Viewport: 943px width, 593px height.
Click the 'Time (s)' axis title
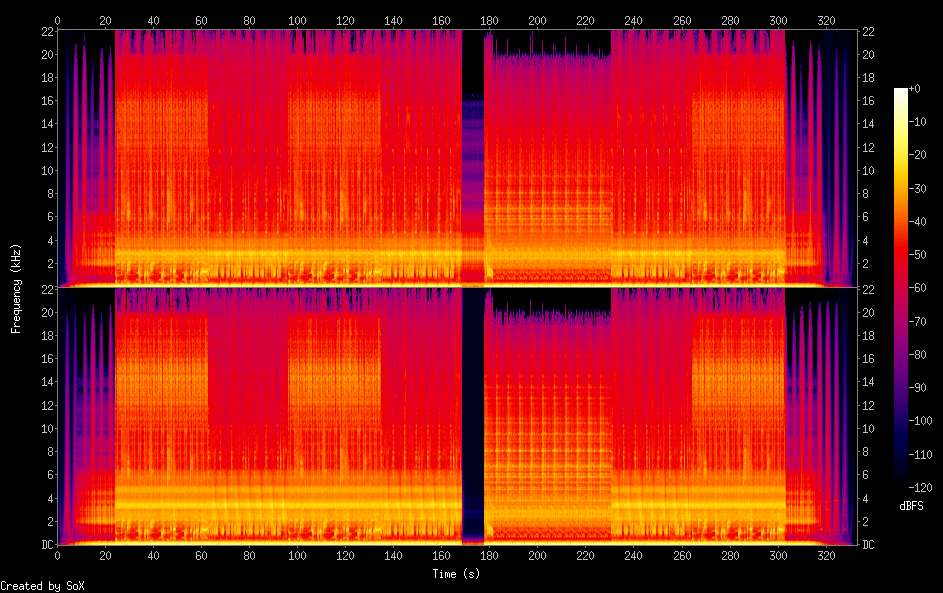point(456,574)
